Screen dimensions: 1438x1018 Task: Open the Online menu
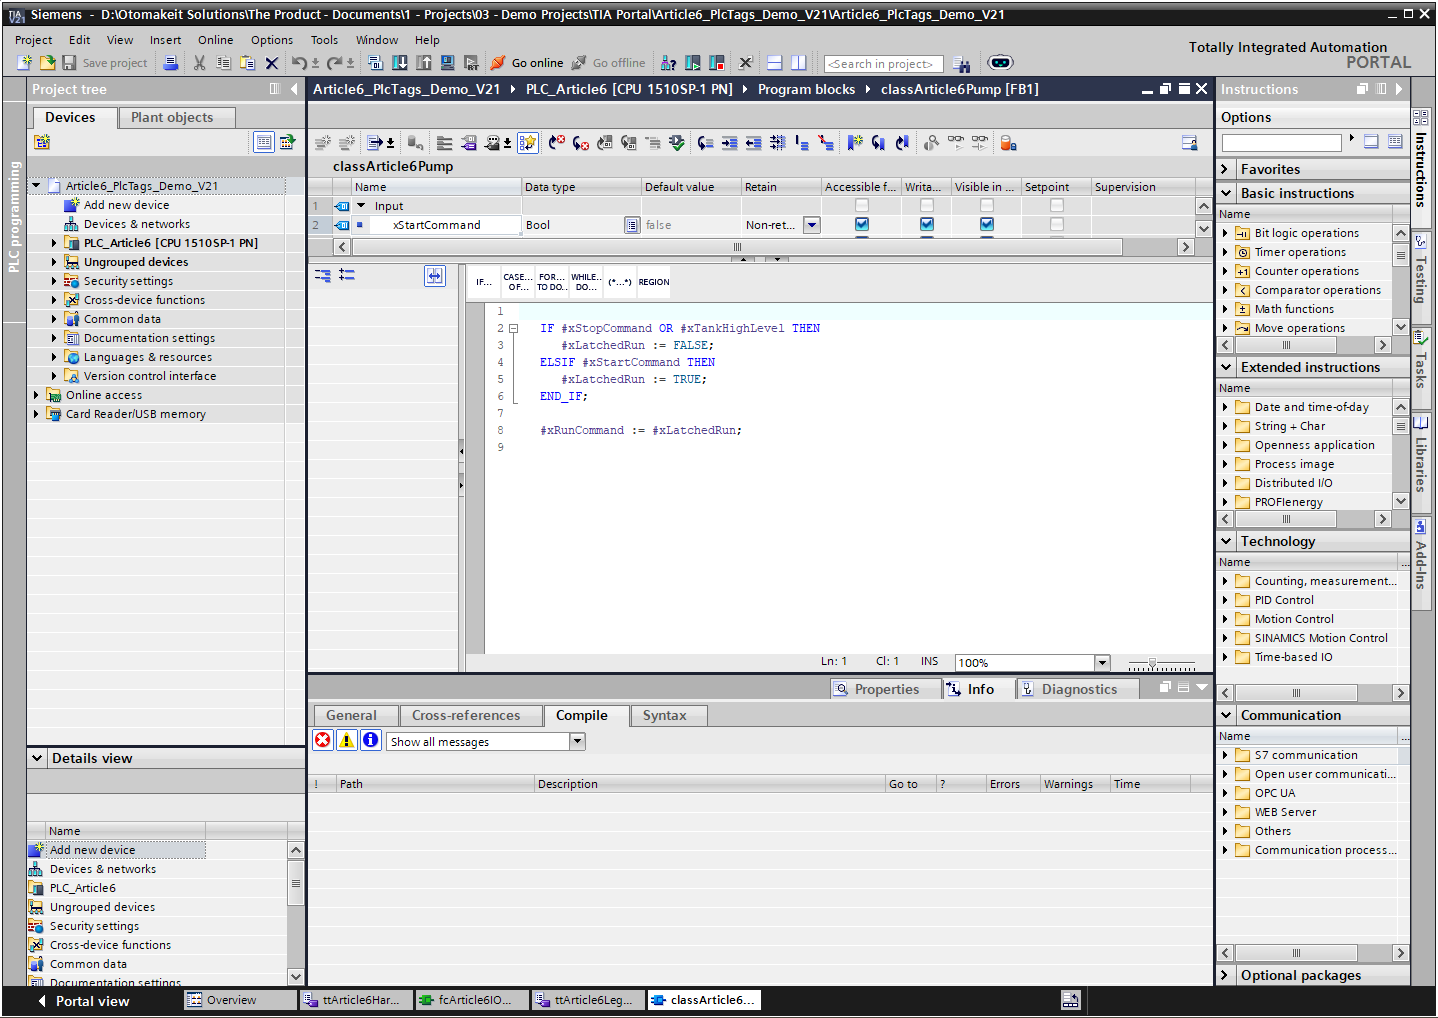click(x=215, y=40)
